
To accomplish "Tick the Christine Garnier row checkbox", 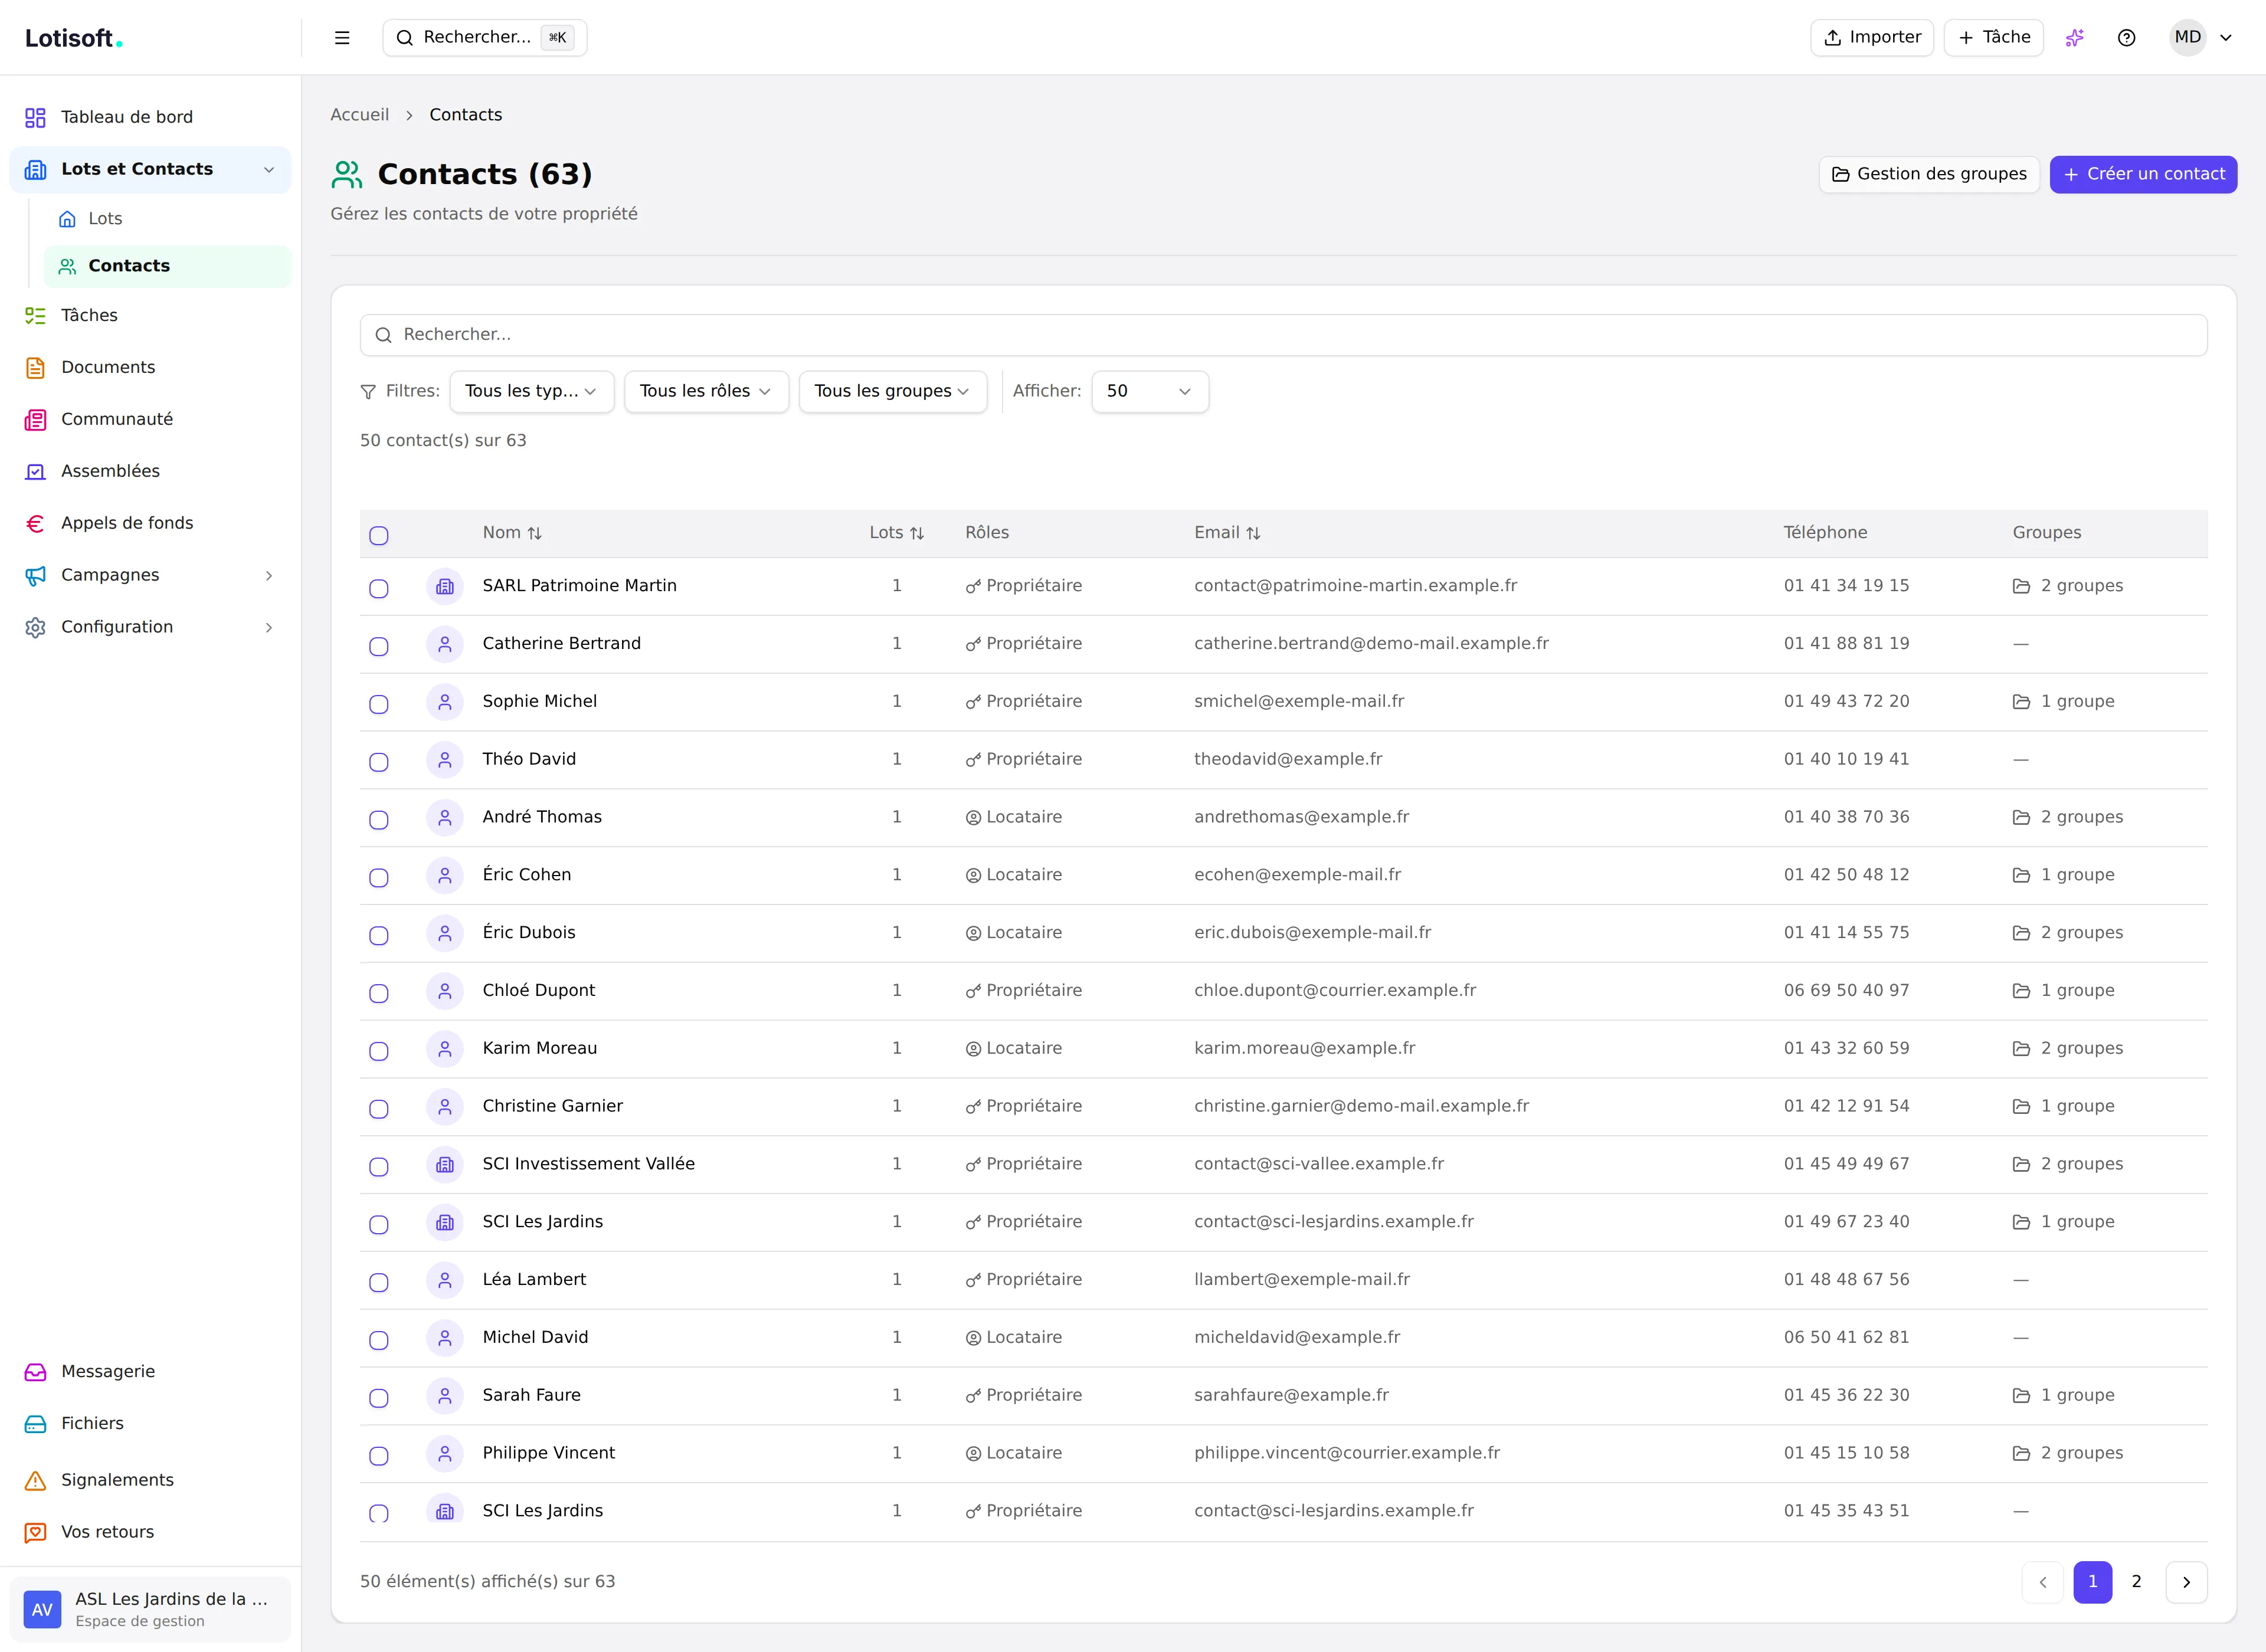I will pyautogui.click(x=379, y=1110).
